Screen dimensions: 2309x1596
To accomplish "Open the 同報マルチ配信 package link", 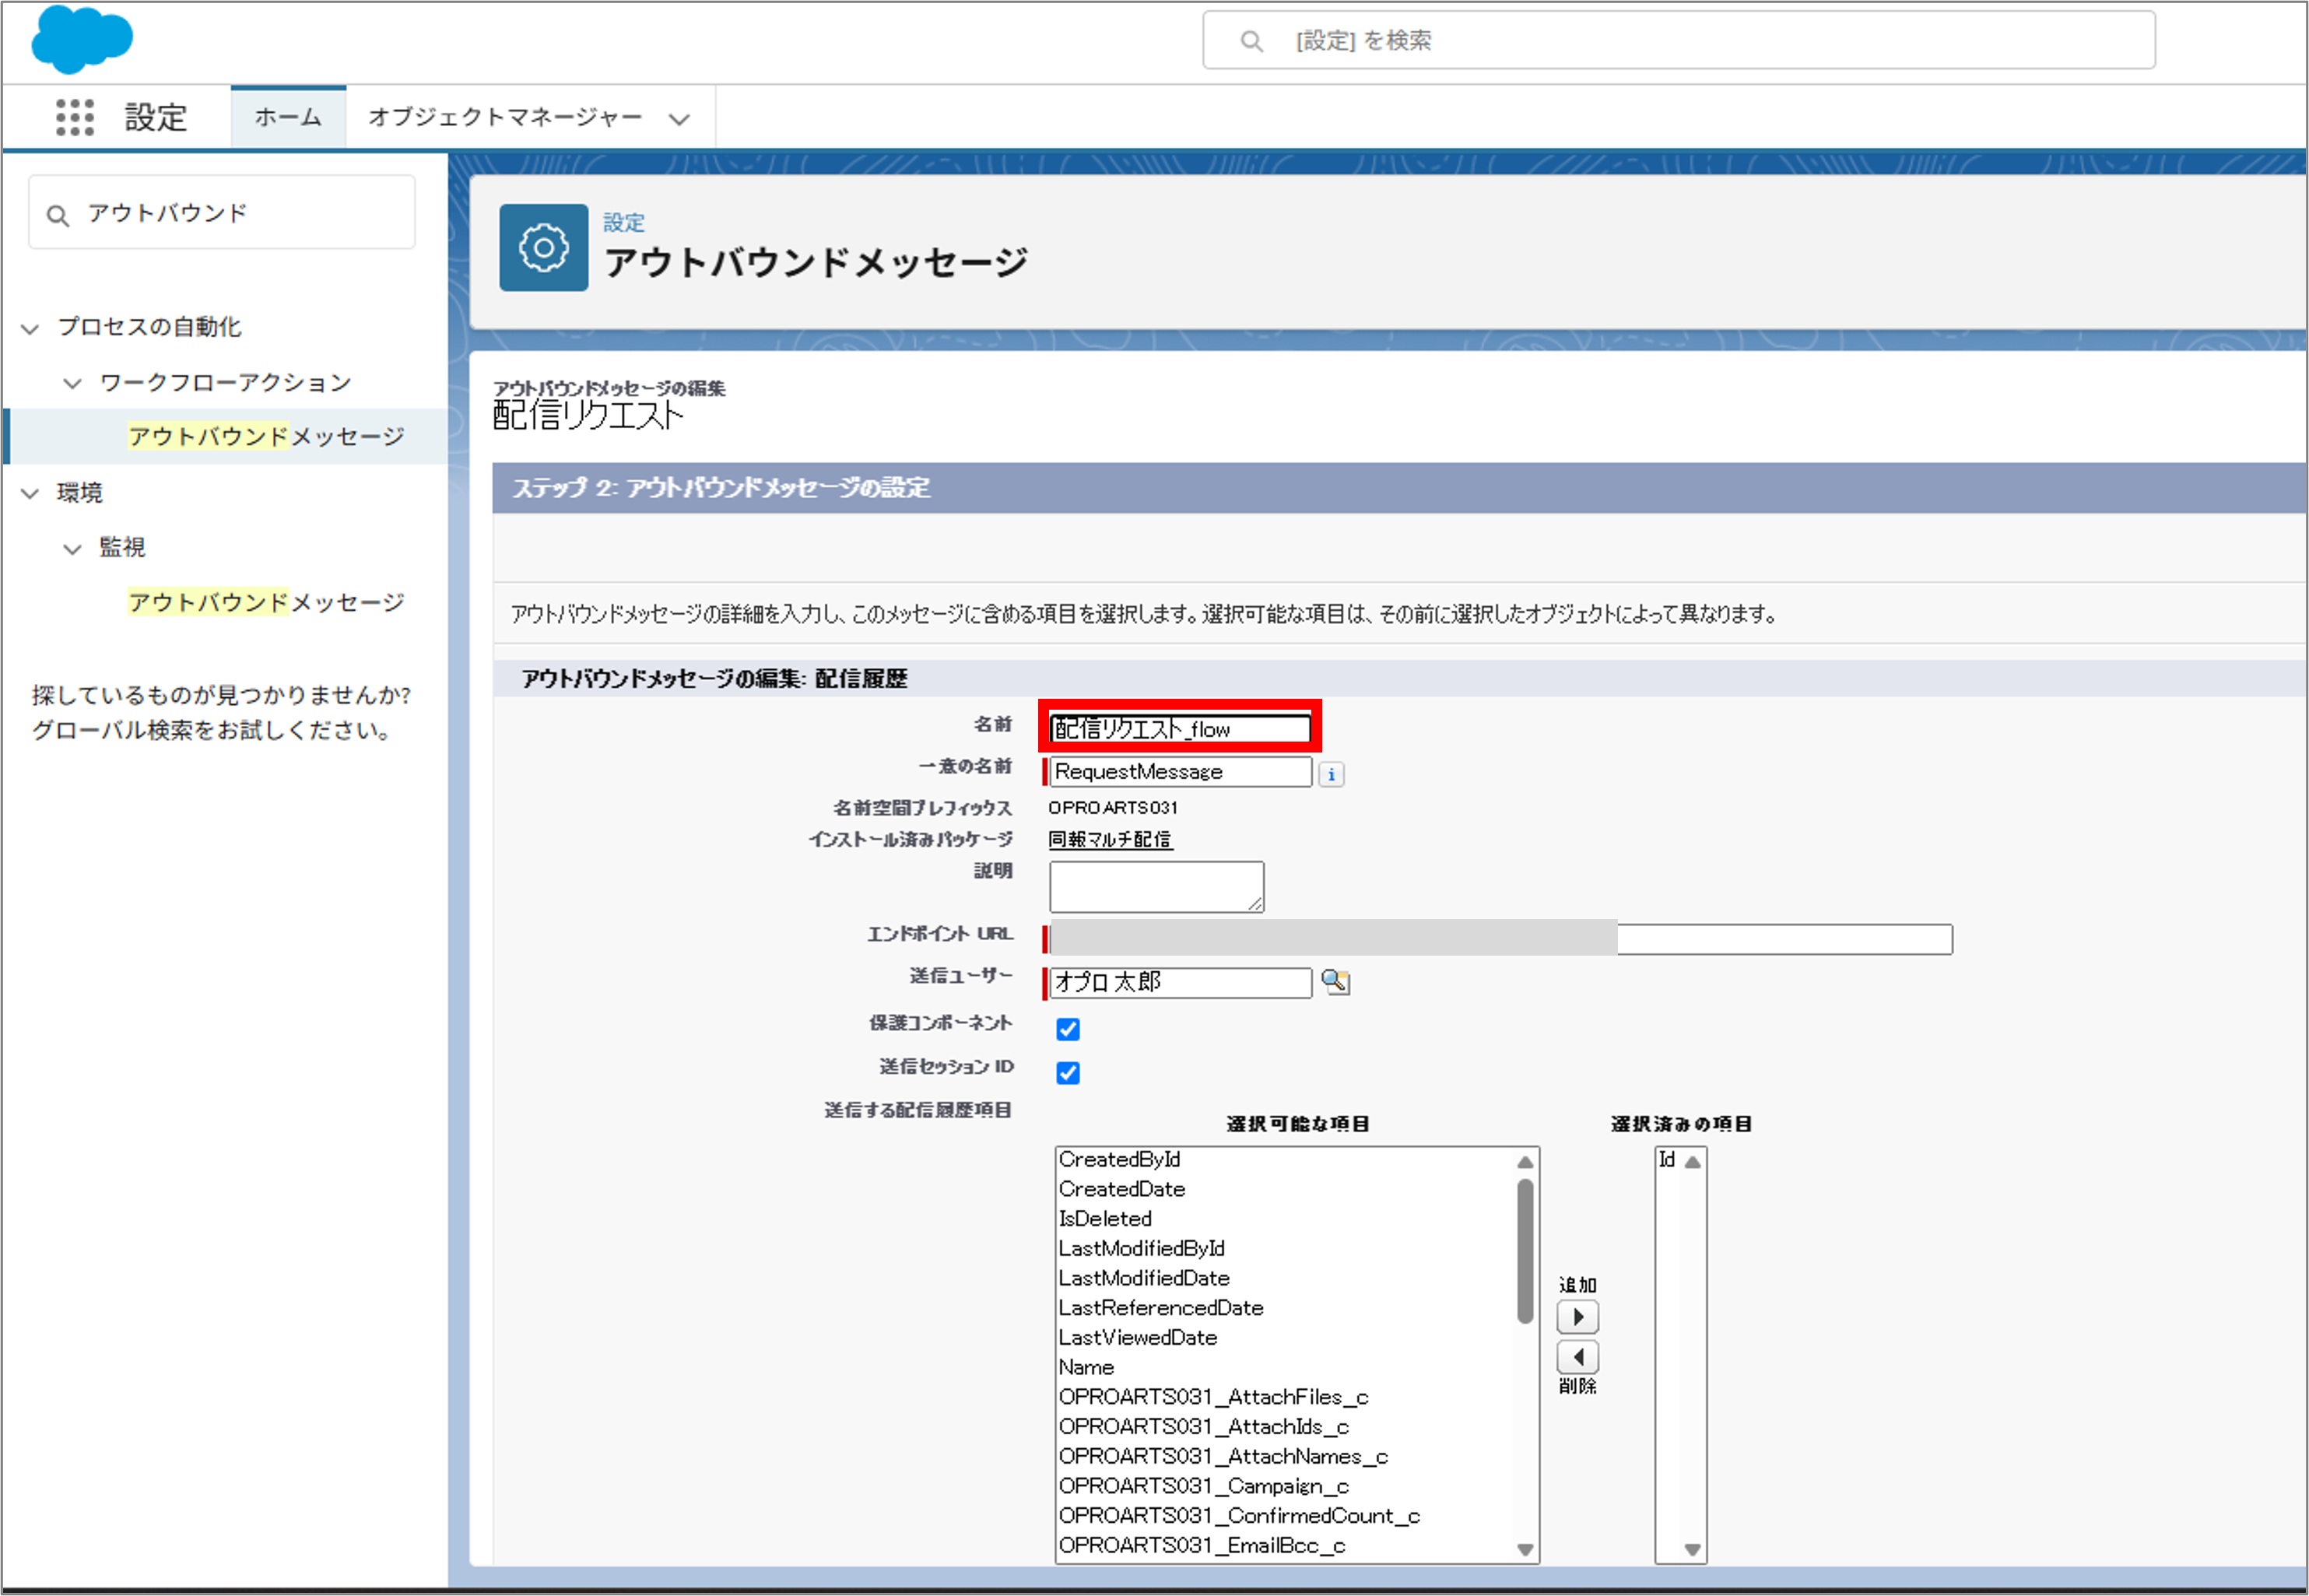I will click(x=1110, y=839).
